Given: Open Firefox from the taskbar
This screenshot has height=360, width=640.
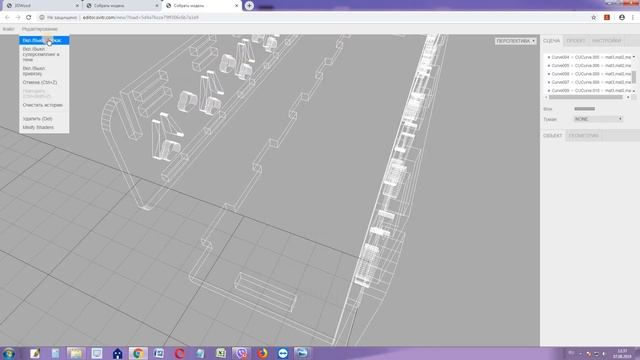Looking at the screenshot, I should pos(262,353).
